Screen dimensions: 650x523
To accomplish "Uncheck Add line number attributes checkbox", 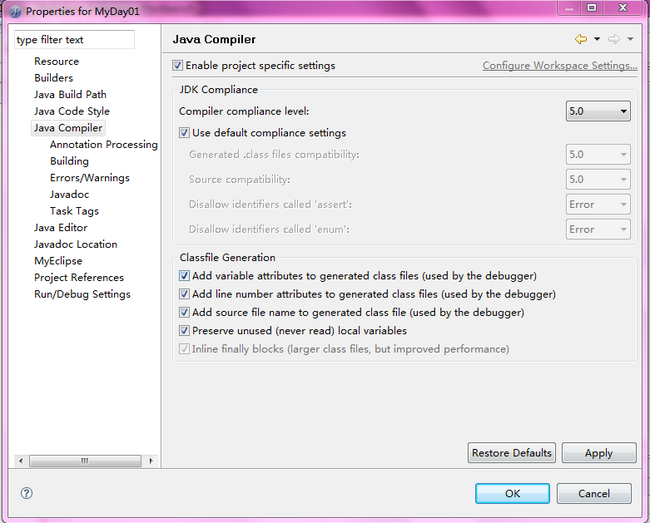I will 184,294.
